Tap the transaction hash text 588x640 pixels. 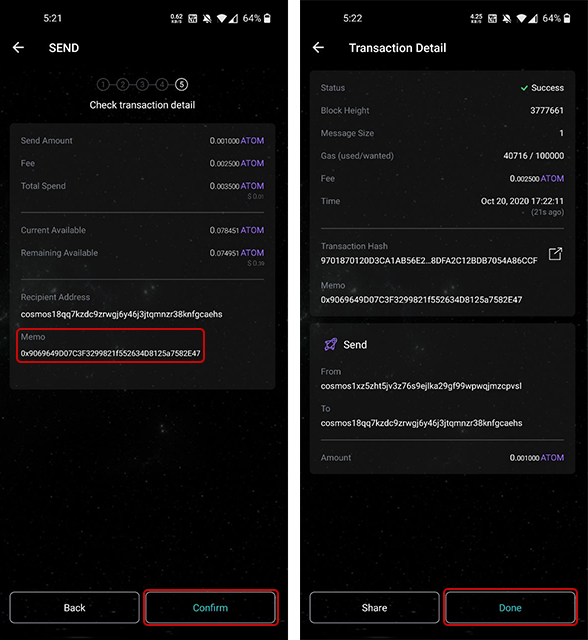(x=429, y=260)
